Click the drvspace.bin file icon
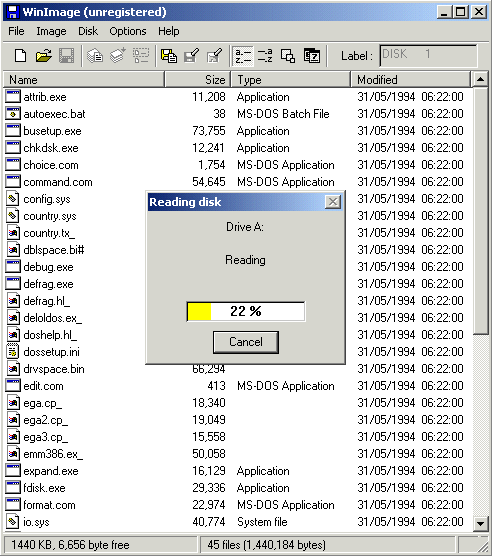Image resolution: width=492 pixels, height=556 pixels. pos(13,369)
